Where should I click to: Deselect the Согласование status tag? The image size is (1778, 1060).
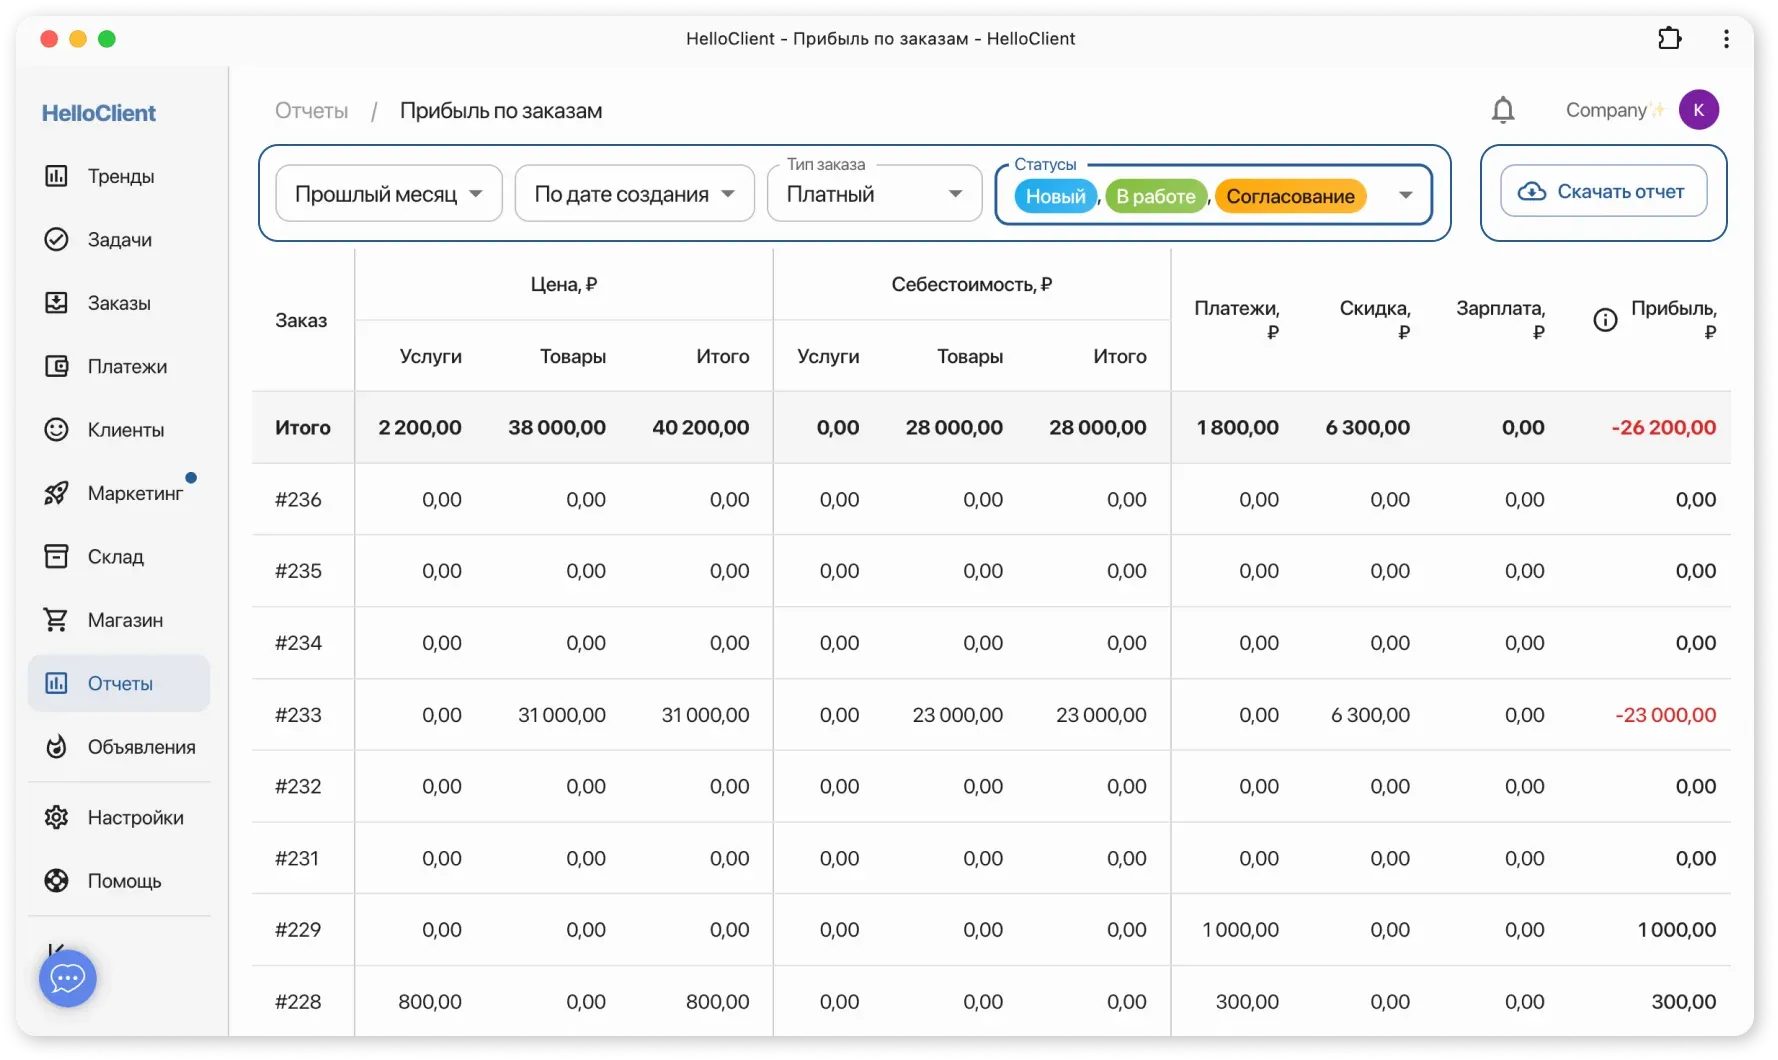pos(1291,196)
